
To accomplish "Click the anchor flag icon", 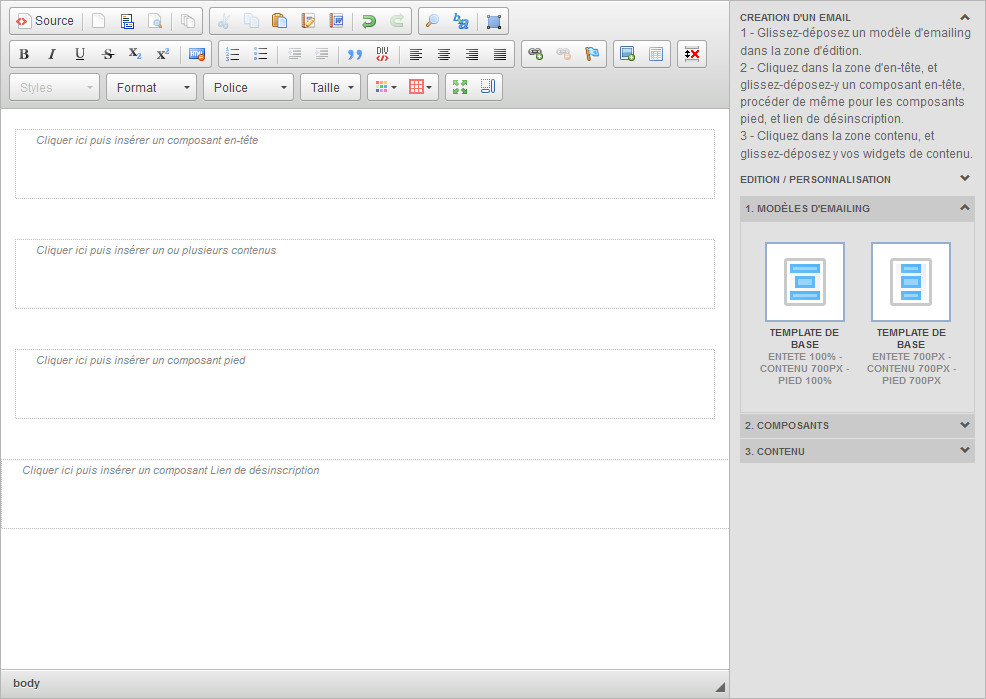I will pyautogui.click(x=592, y=54).
